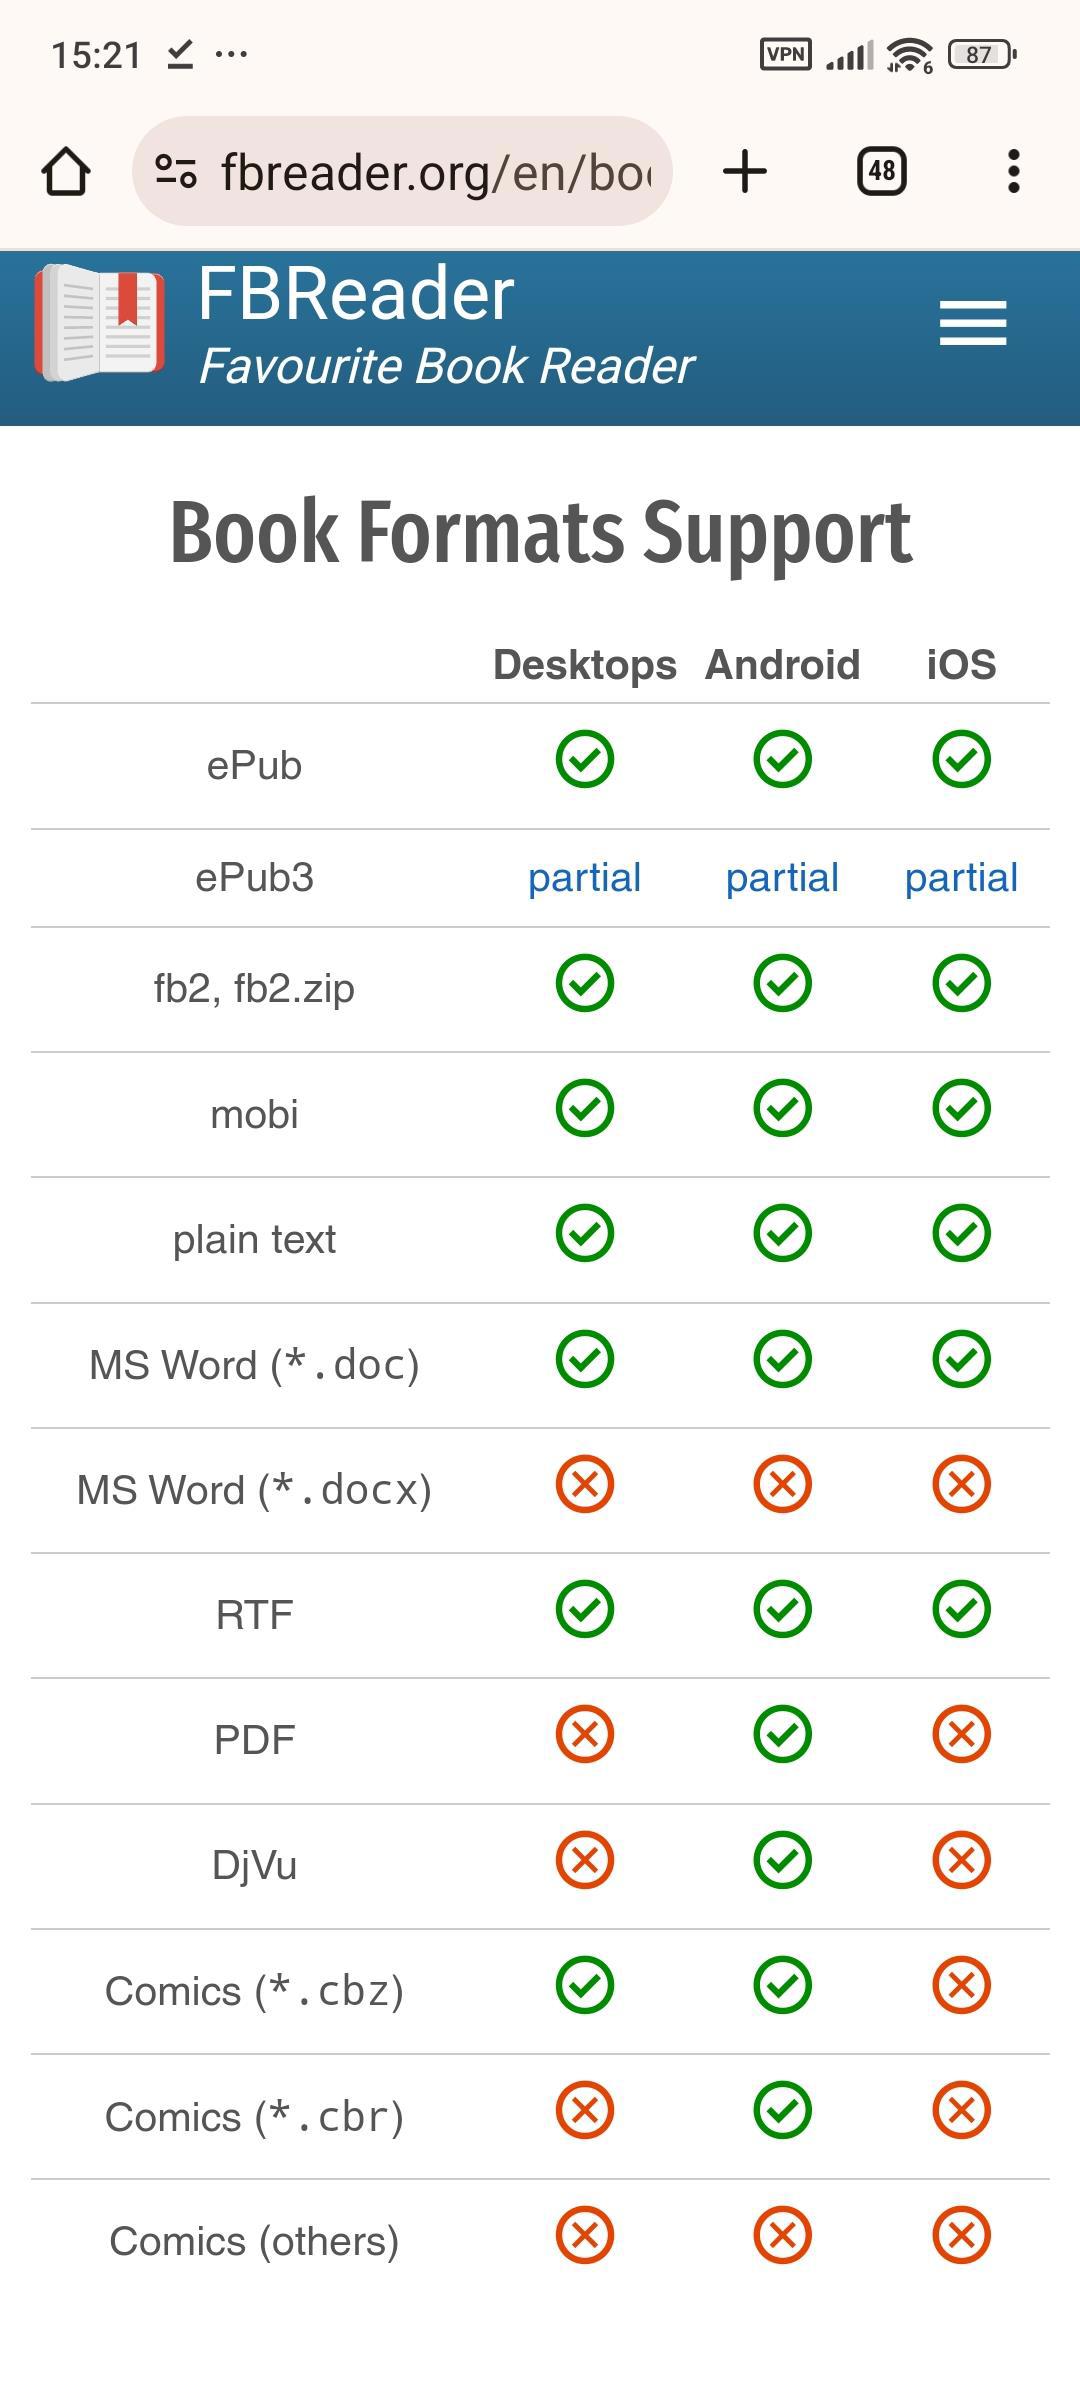Click the FBReader site title text

tap(356, 294)
